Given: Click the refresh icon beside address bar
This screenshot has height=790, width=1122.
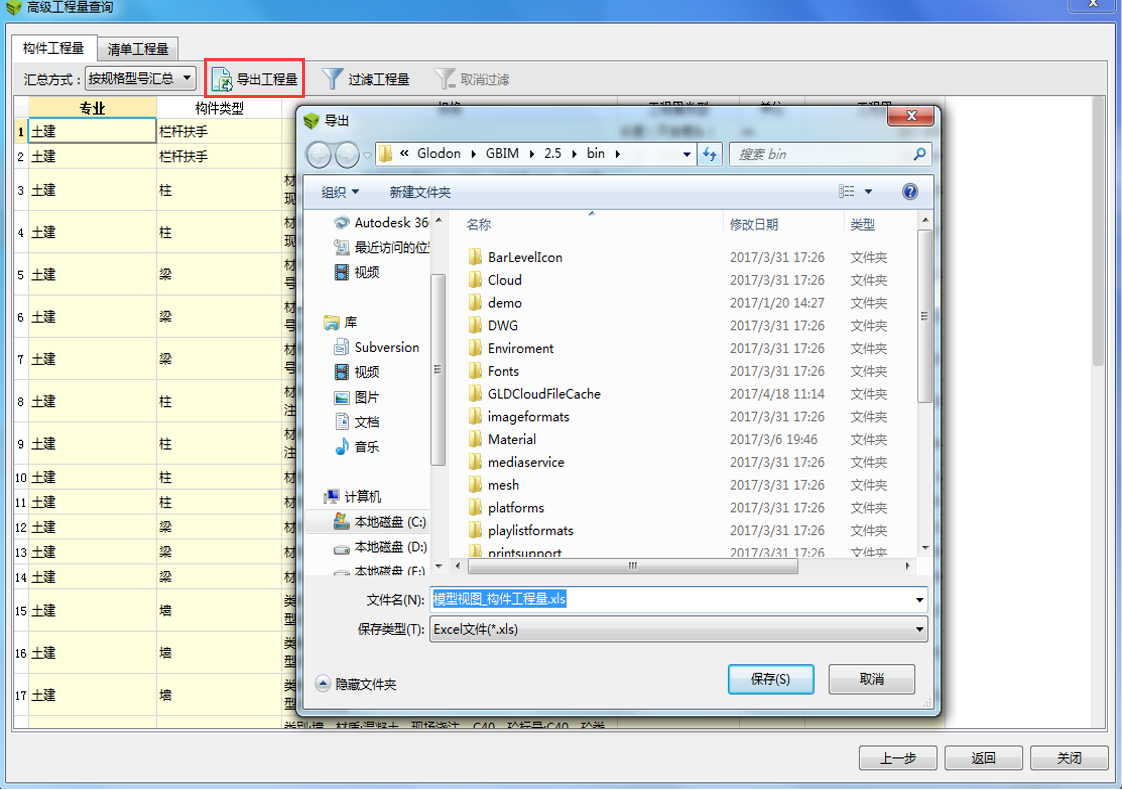Looking at the screenshot, I should 709,154.
